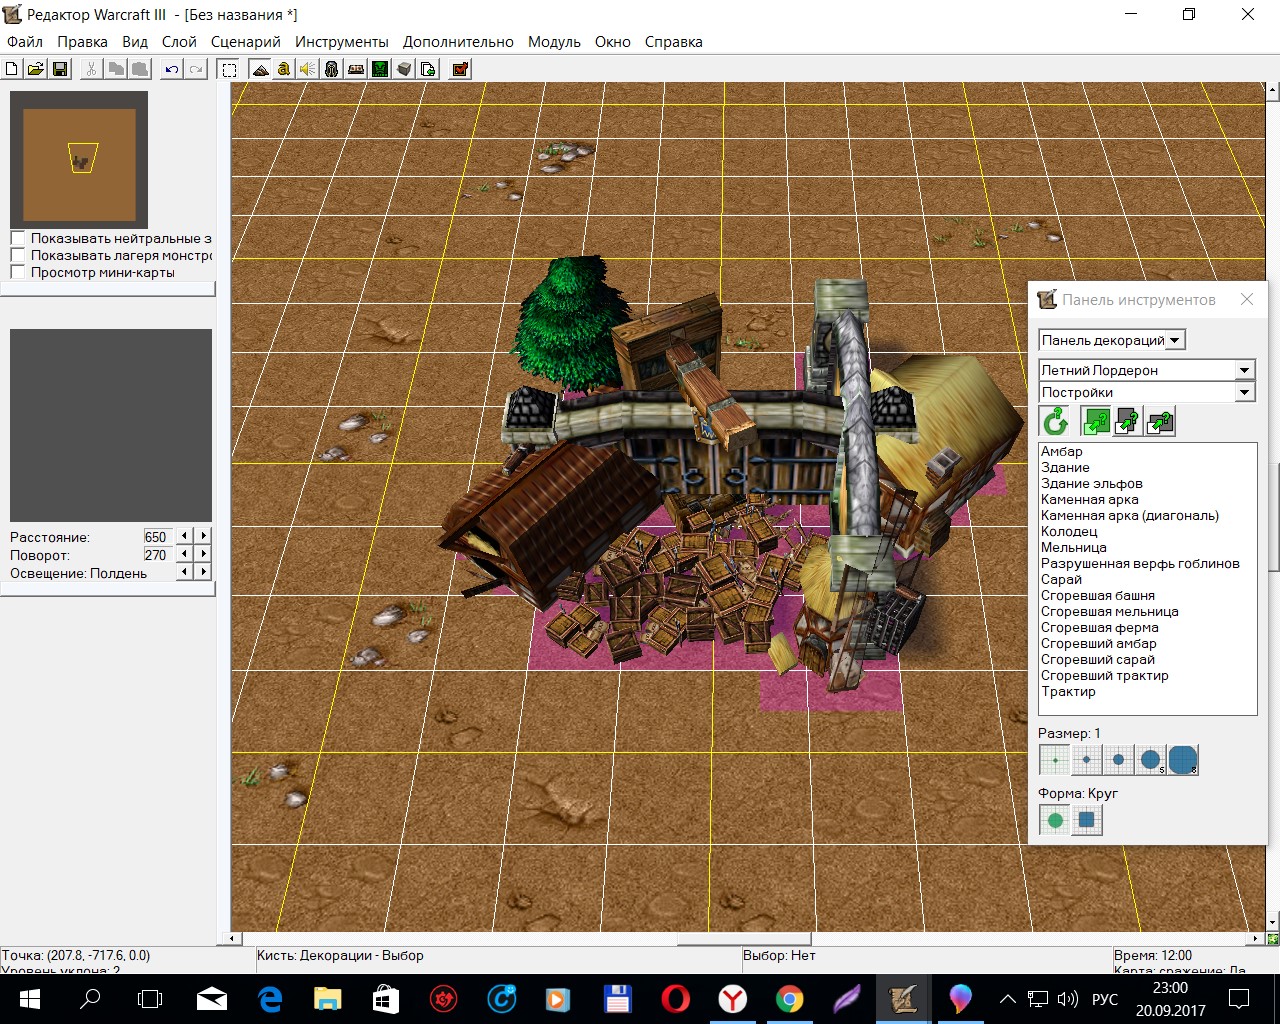Open the Дополнительно menu
Viewport: 1280px width, 1024px height.
coord(458,42)
